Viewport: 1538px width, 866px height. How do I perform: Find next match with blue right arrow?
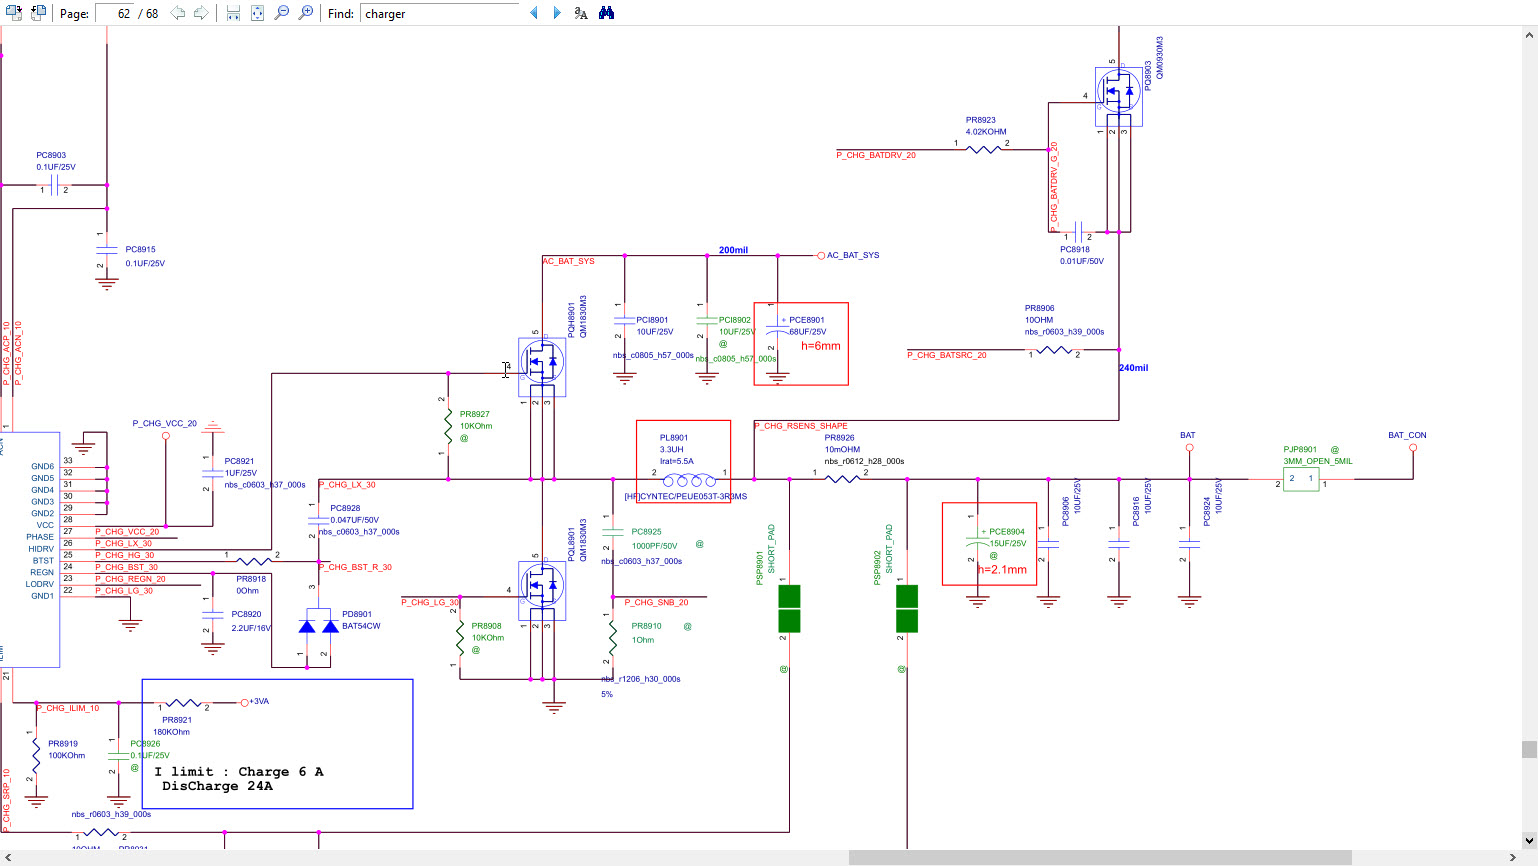click(557, 13)
